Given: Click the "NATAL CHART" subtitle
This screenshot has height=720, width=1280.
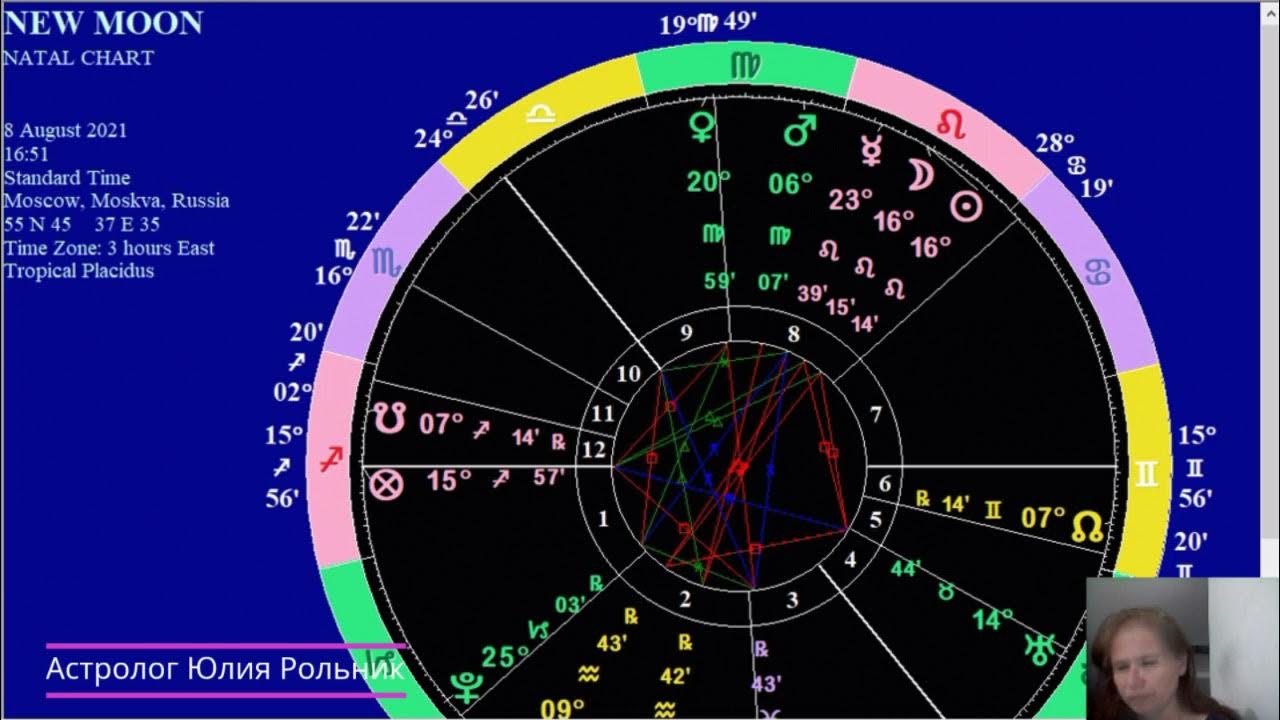Looking at the screenshot, I should coord(79,58).
